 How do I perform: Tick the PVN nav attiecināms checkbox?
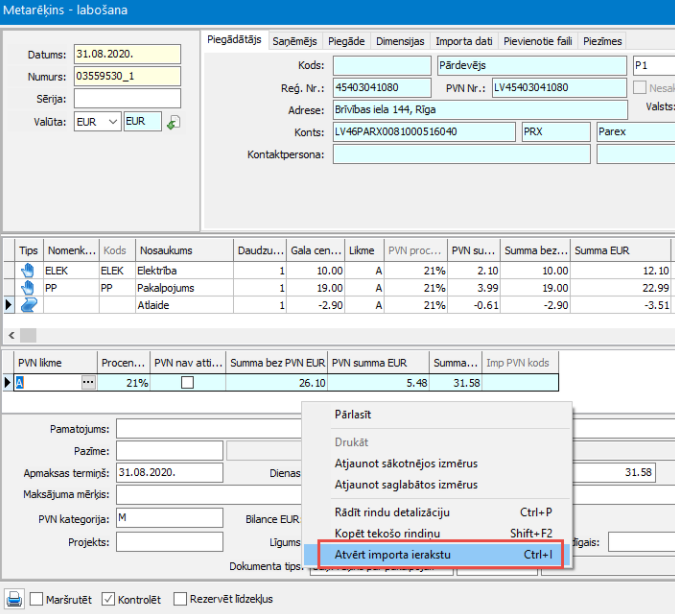coord(187,382)
